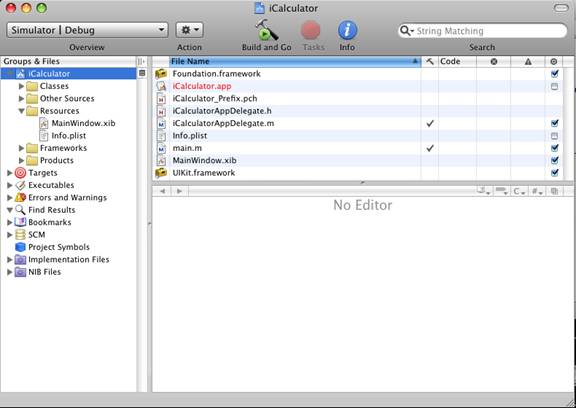The height and width of the screenshot is (408, 576).
Task: Expand the Targets group
Action: (10, 173)
